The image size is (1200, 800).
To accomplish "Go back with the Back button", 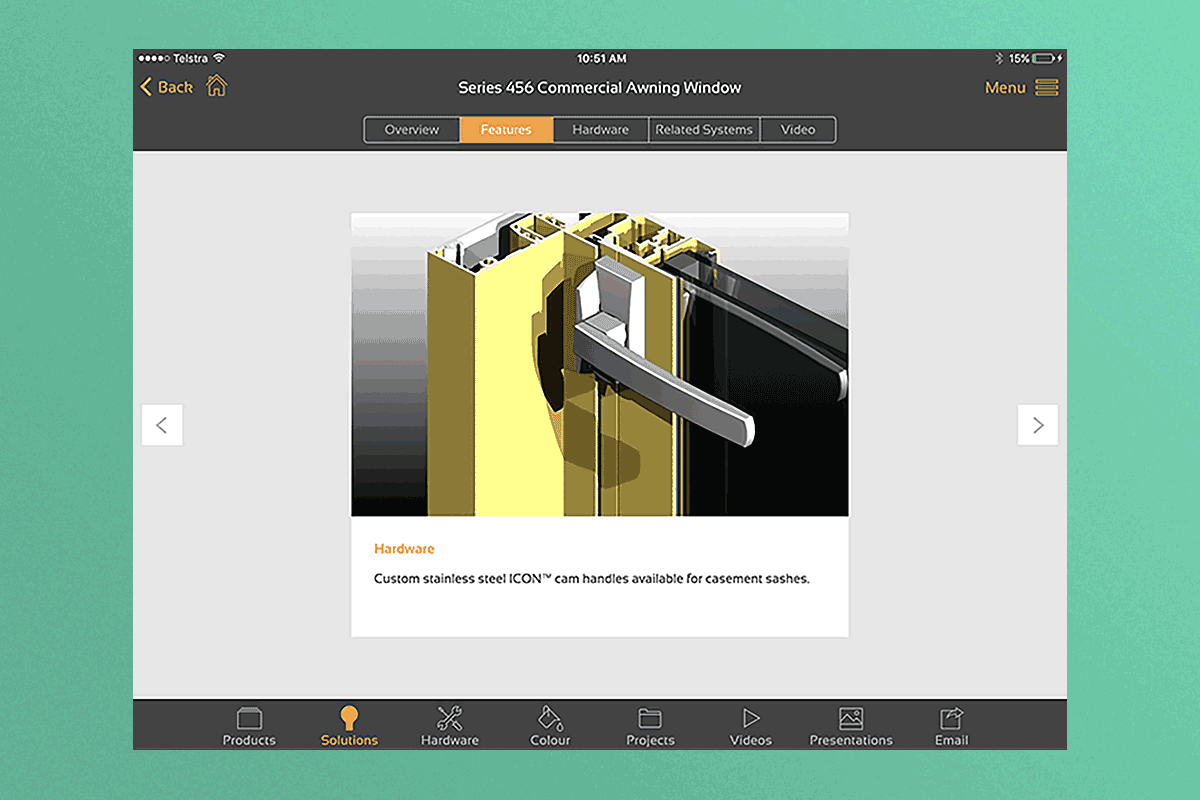I will [x=166, y=87].
